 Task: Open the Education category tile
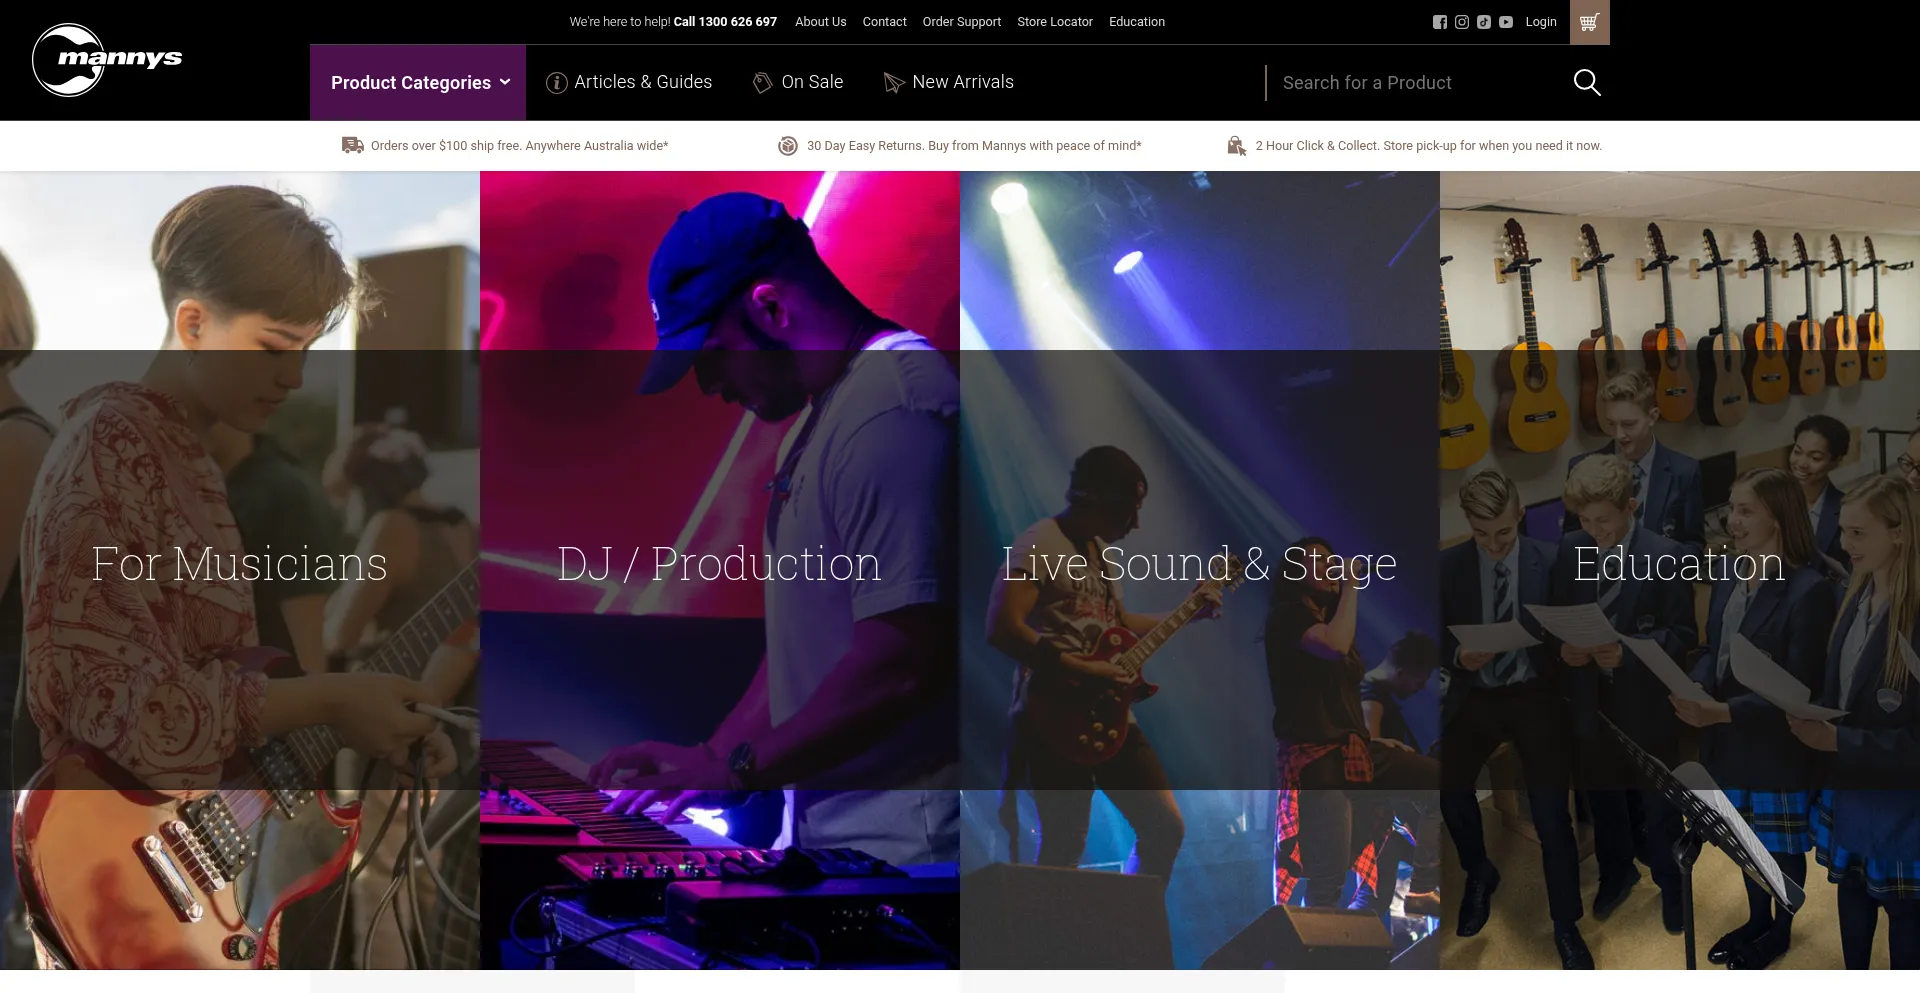click(x=1680, y=565)
